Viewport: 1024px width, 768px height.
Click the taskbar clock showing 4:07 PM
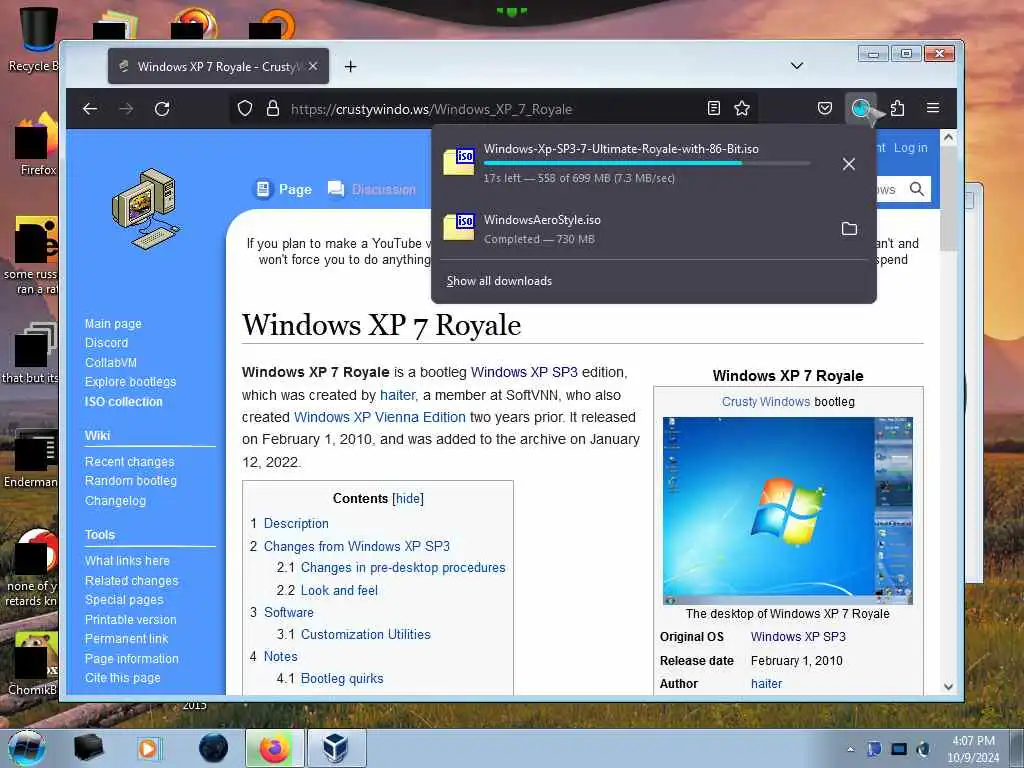[973, 749]
